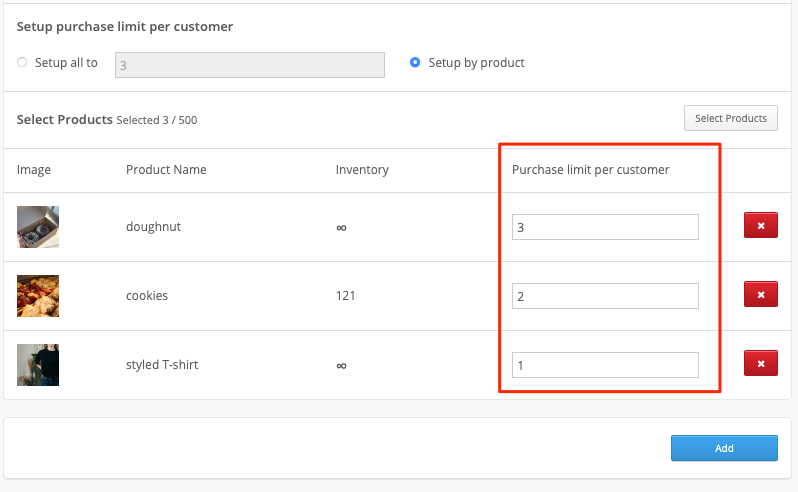
Task: Click the Select Products button
Action: (730, 118)
